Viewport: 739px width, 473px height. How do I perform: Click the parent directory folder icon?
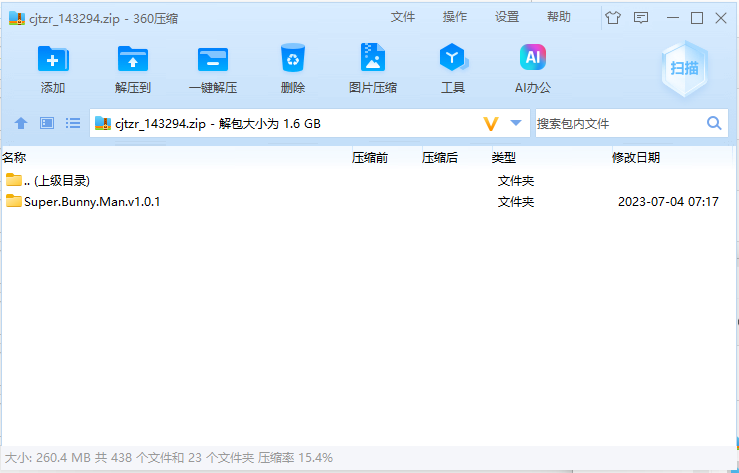14,179
